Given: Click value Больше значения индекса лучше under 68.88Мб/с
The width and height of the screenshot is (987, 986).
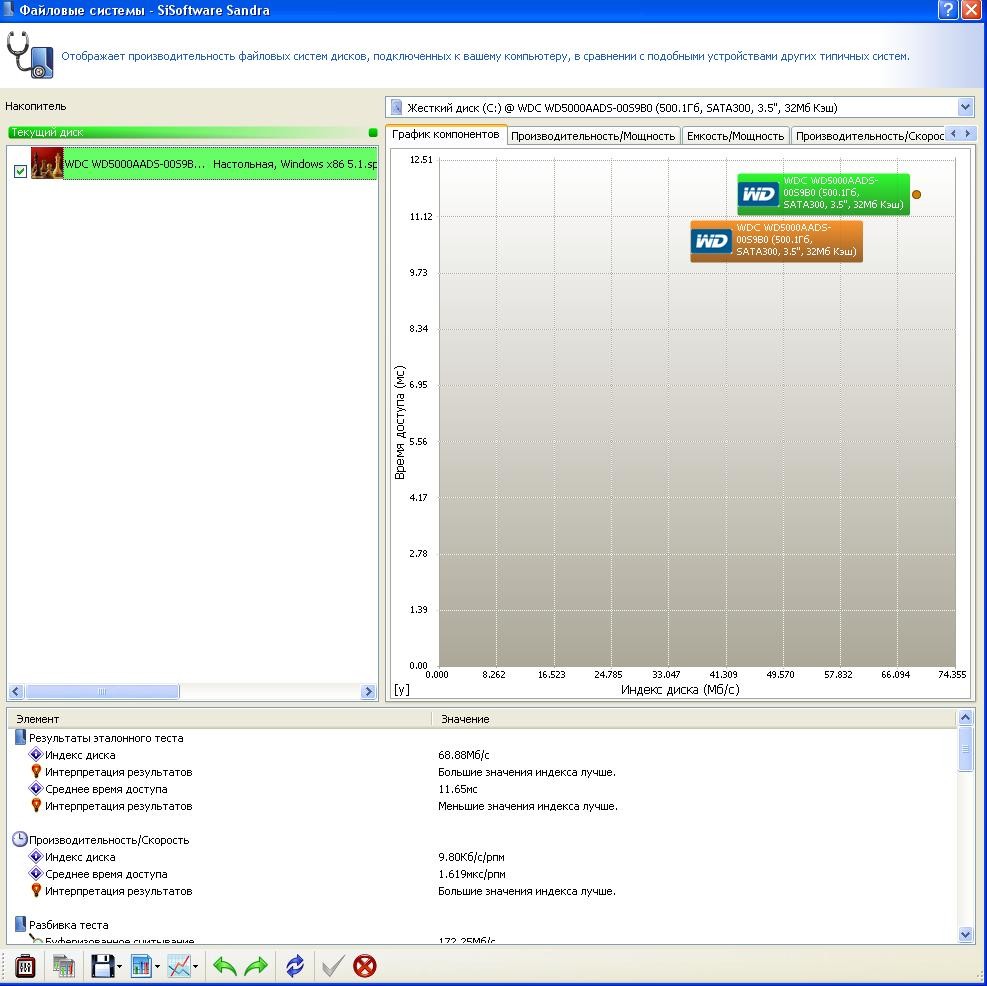Looking at the screenshot, I should (527, 772).
